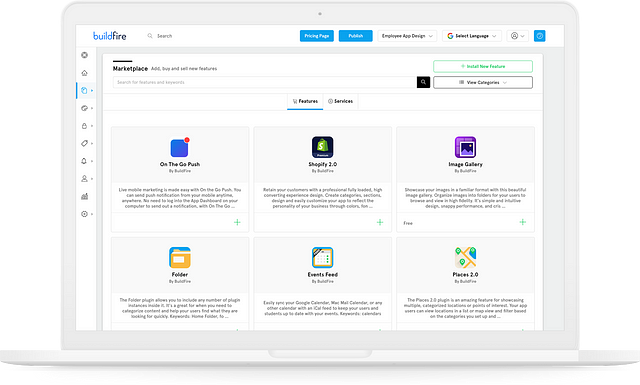Screen dimensions: 640x385
Task: Open the Shopify 2.0 plugin thumbnail
Action: [x=322, y=147]
